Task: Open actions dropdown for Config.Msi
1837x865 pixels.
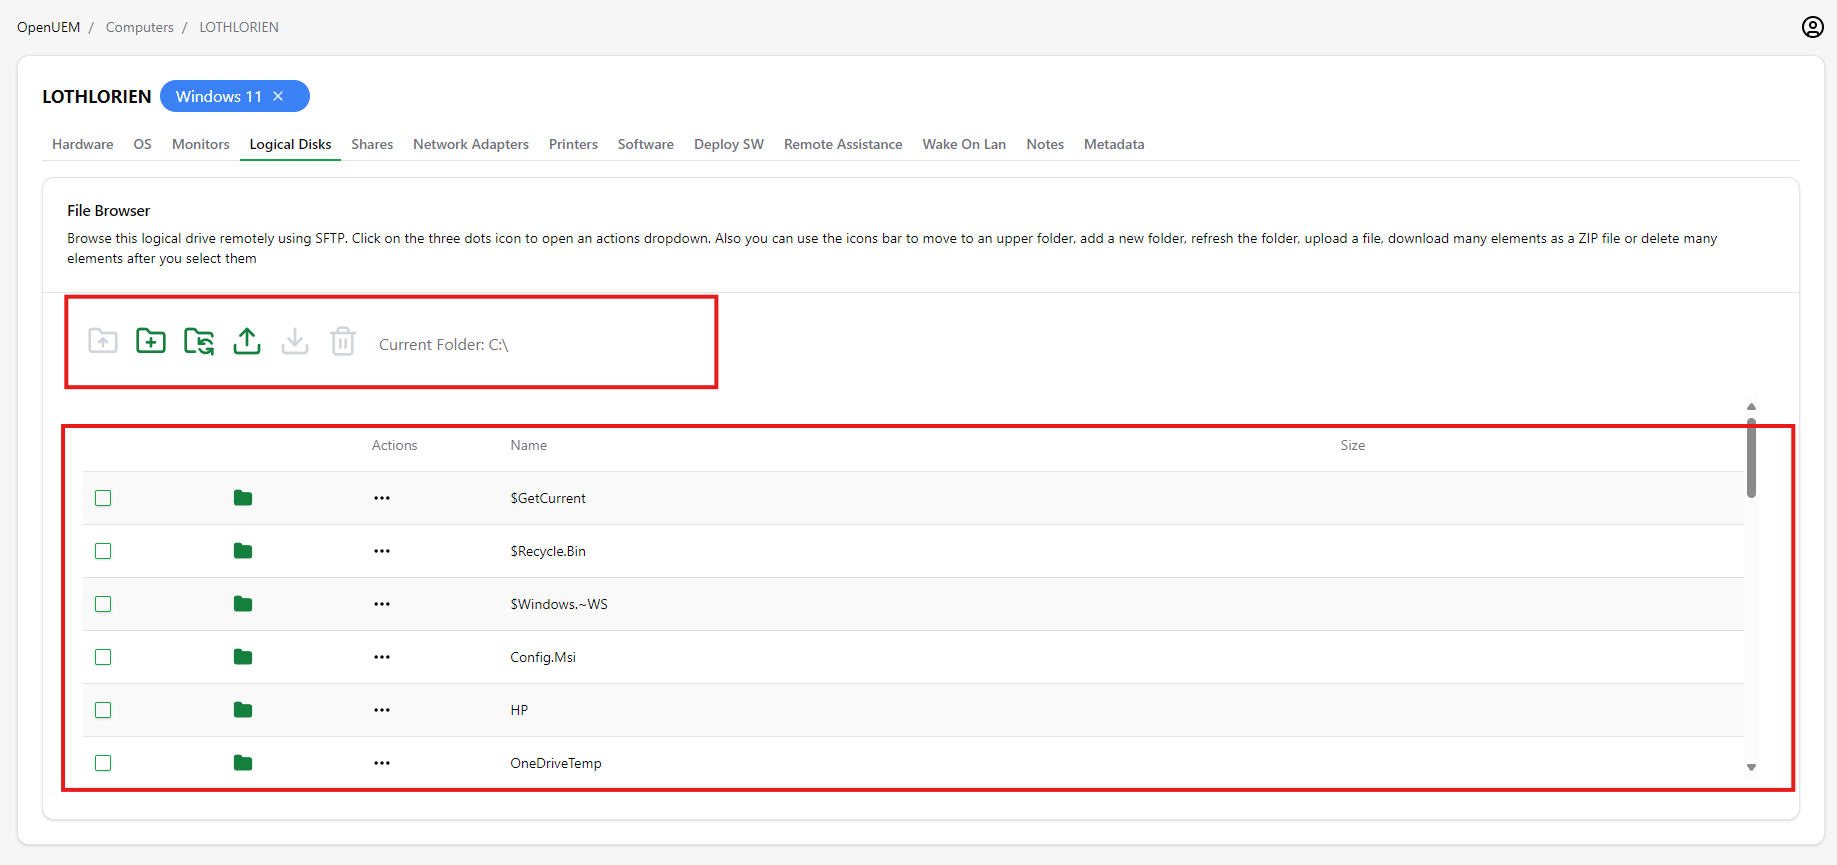Action: coord(382,657)
